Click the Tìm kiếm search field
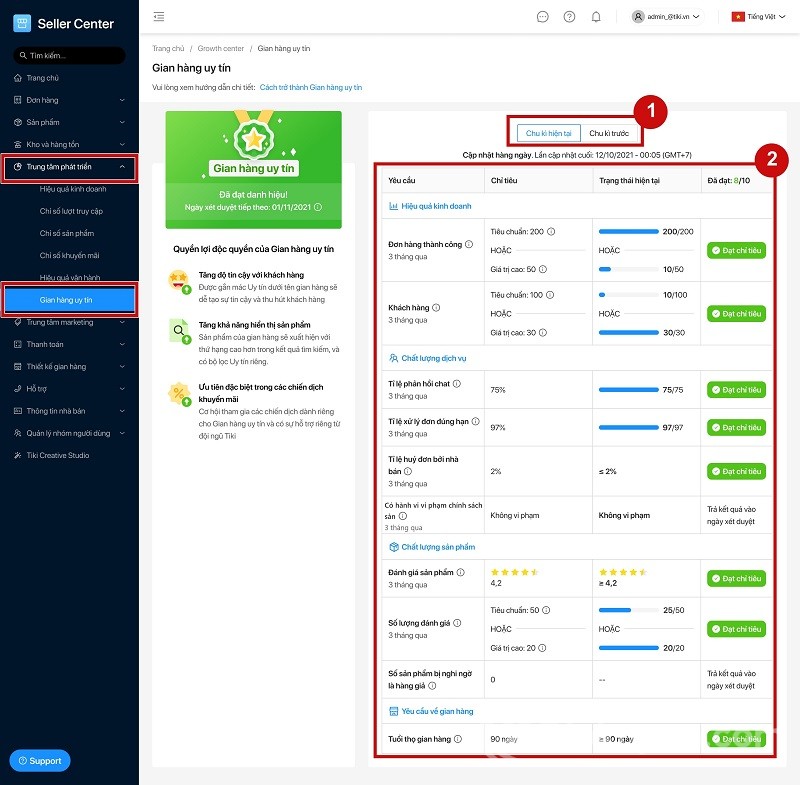The image size is (800, 785). pos(69,56)
